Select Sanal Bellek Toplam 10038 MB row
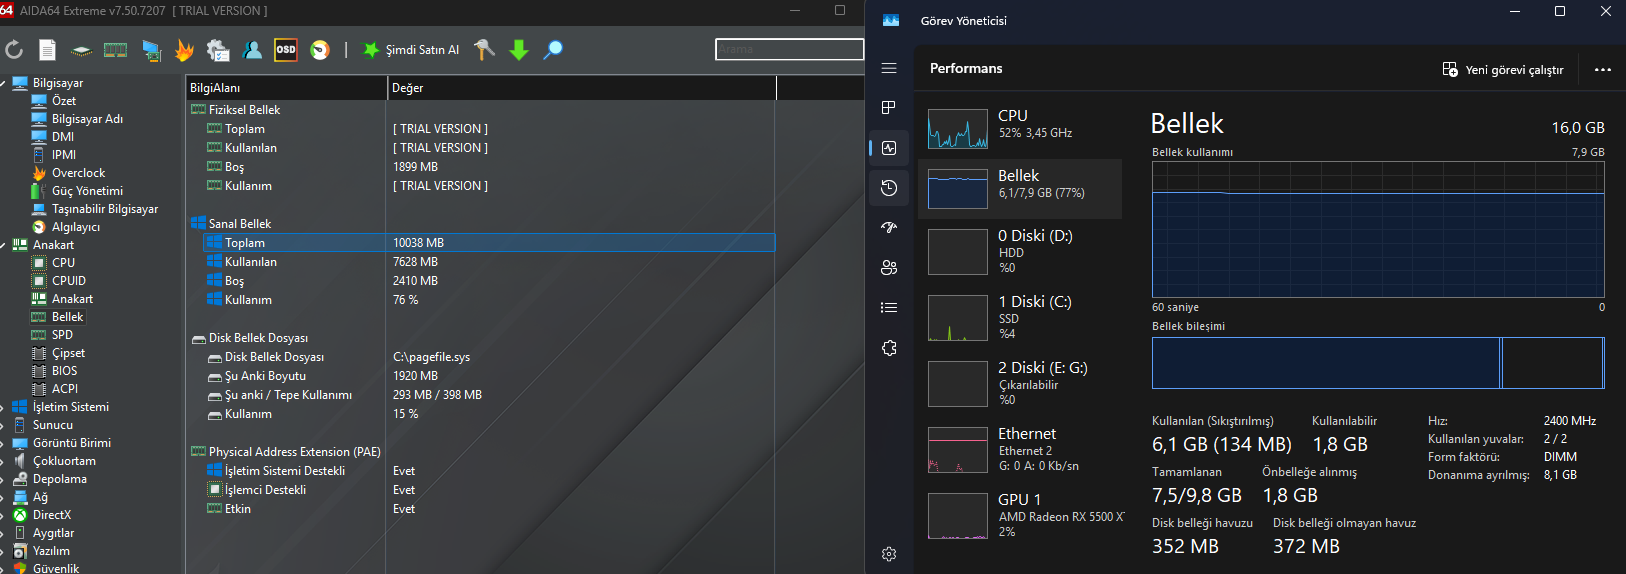 489,243
